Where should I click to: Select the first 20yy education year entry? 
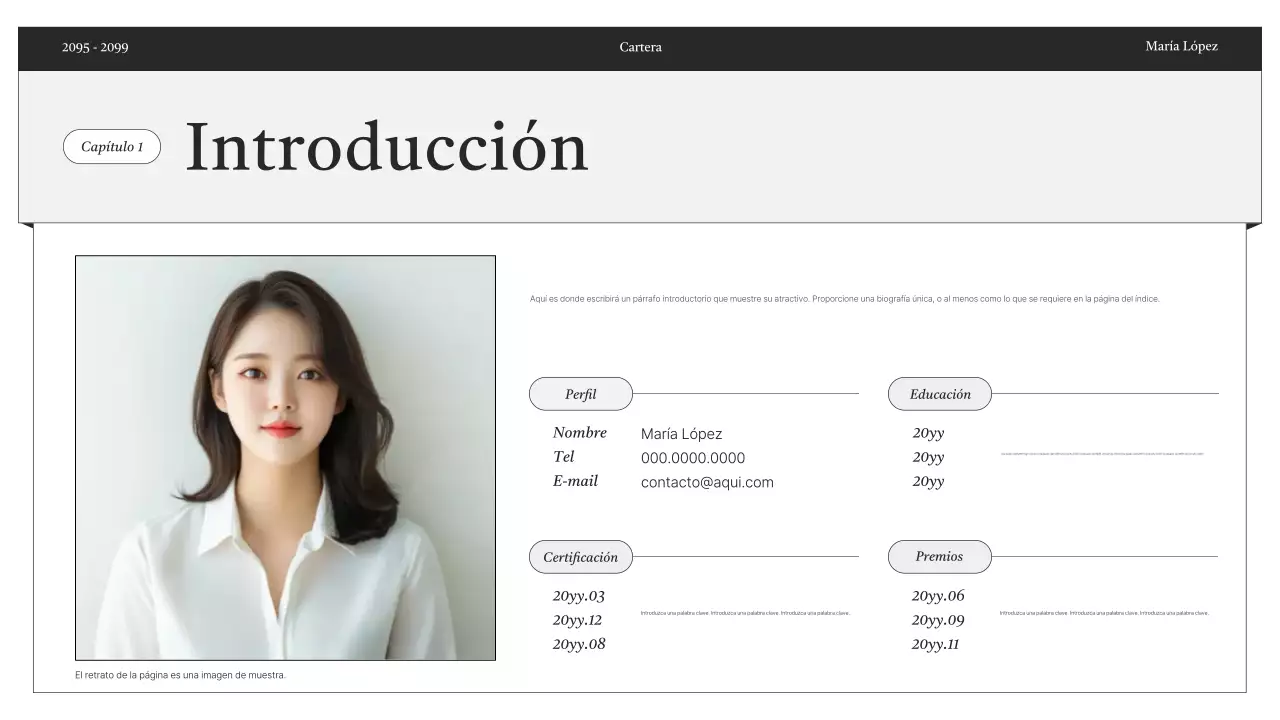[x=926, y=432]
